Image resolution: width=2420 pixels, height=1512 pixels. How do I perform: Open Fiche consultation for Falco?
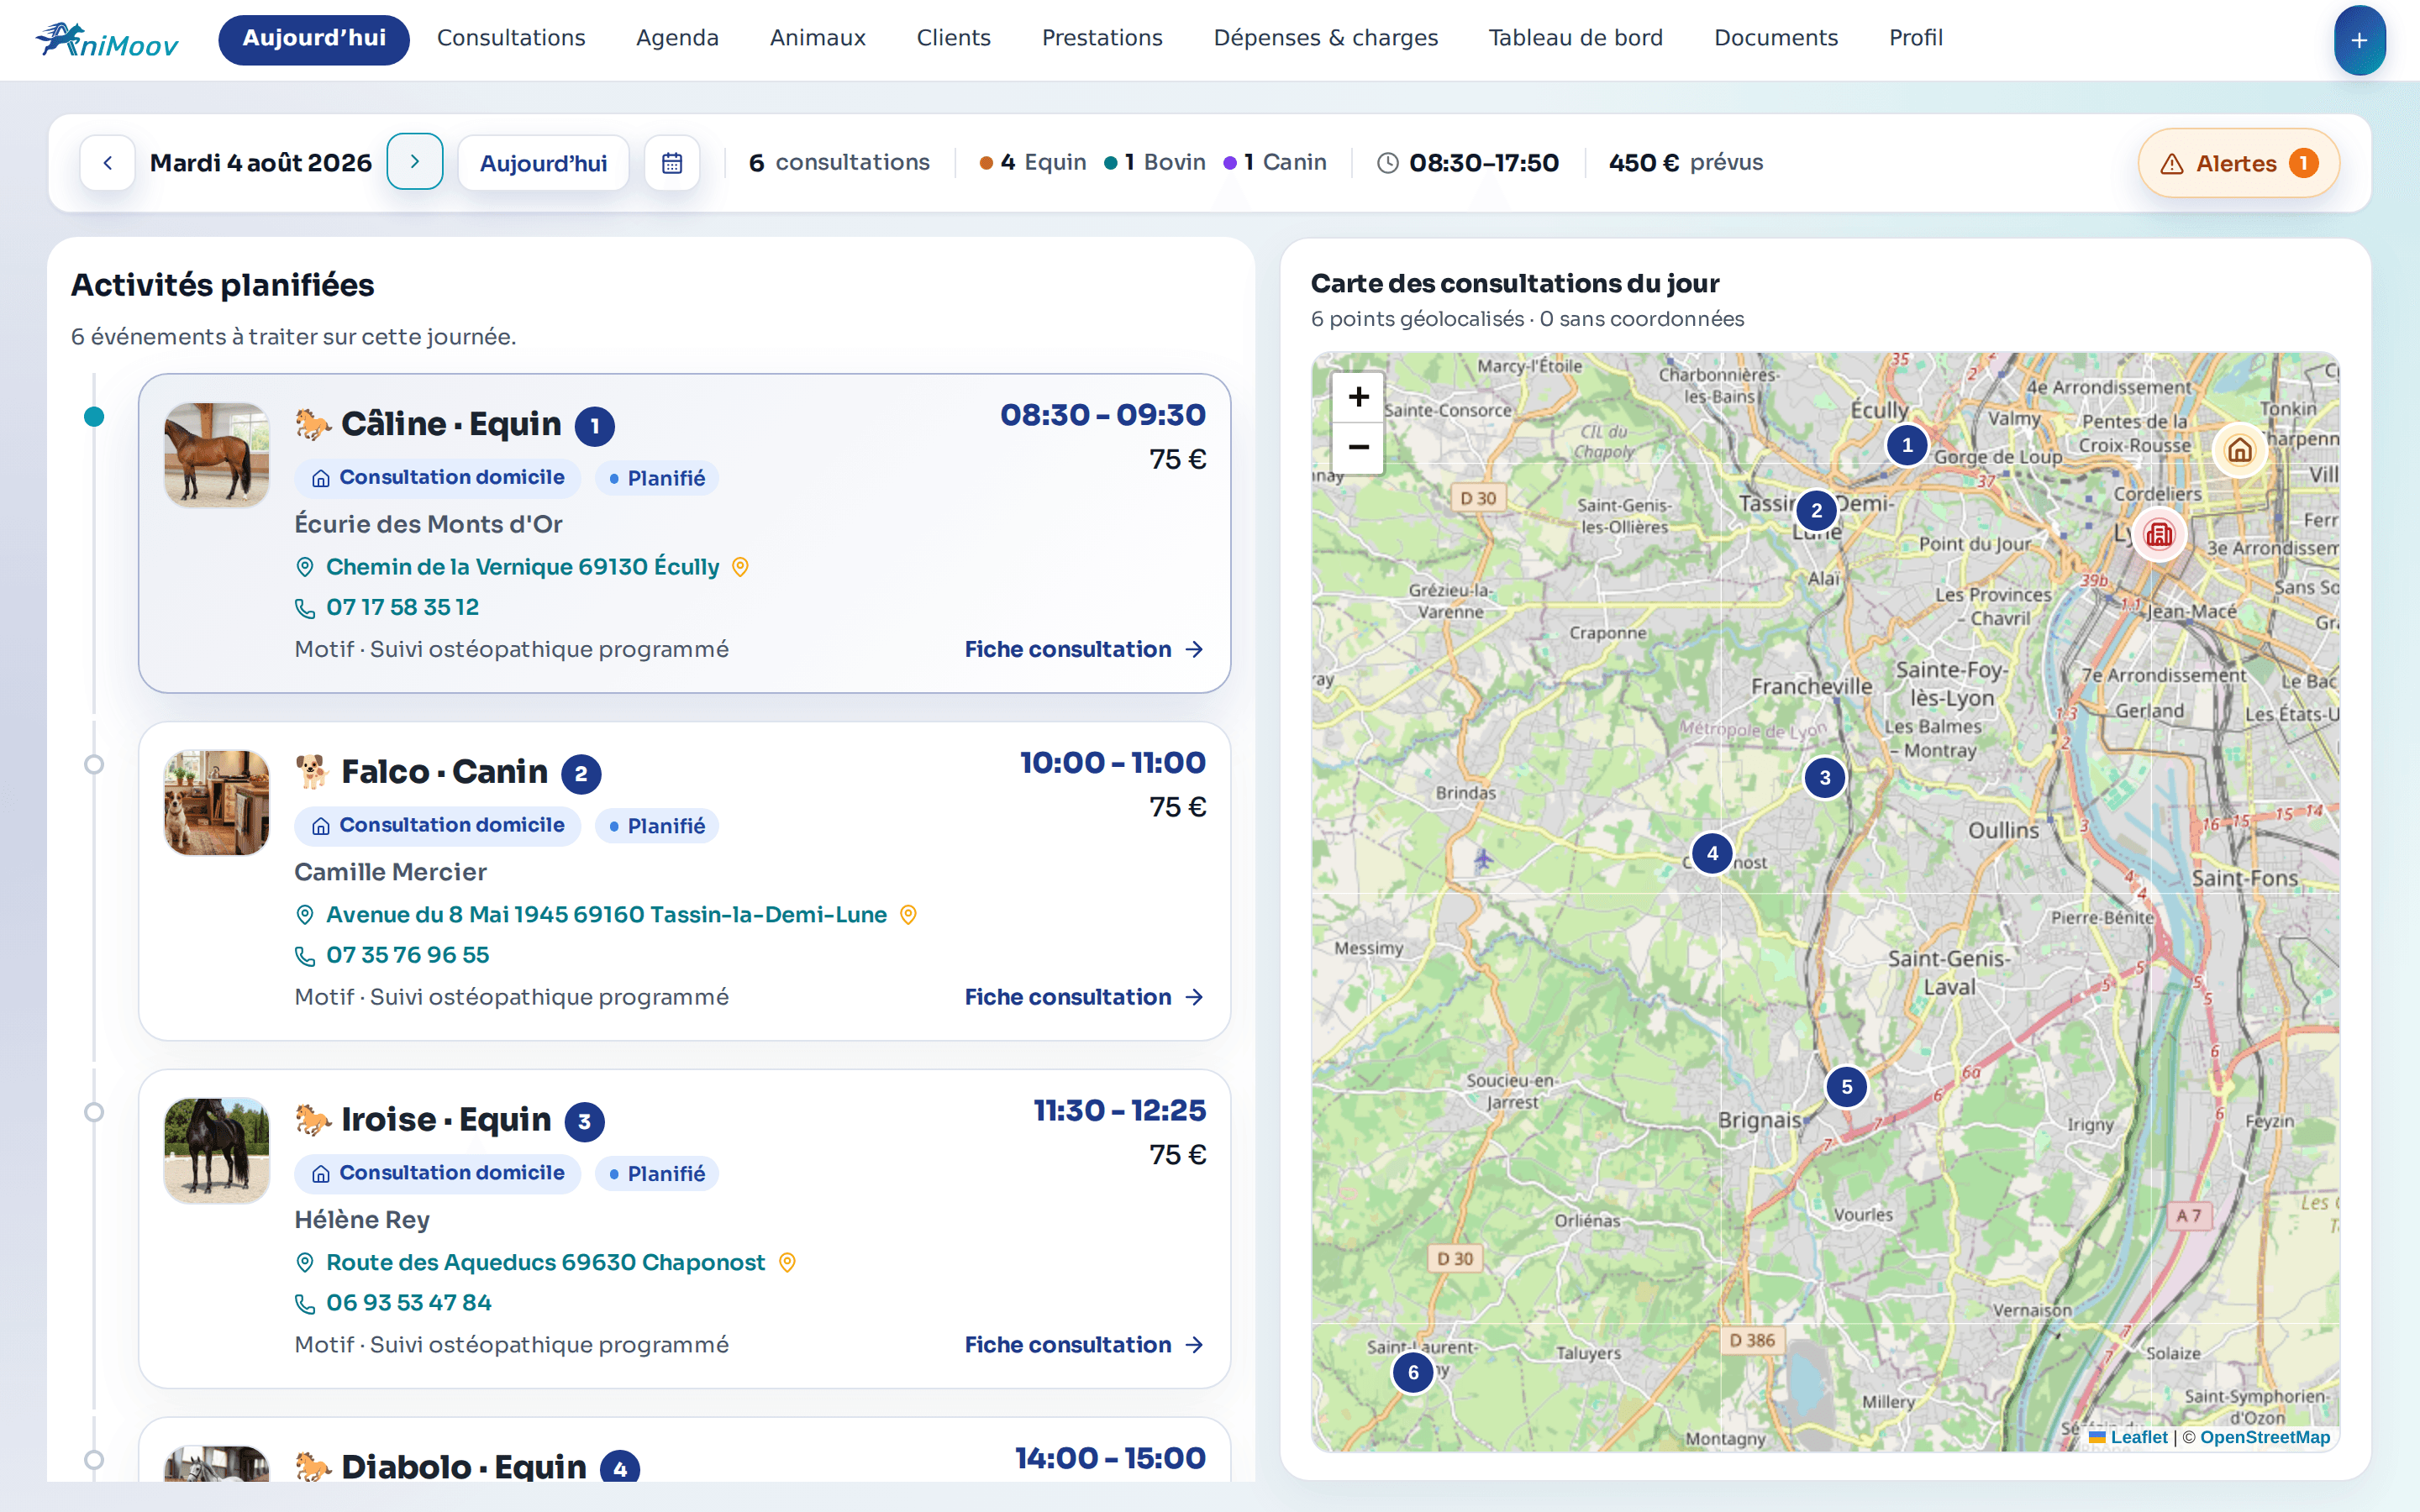pyautogui.click(x=1084, y=998)
